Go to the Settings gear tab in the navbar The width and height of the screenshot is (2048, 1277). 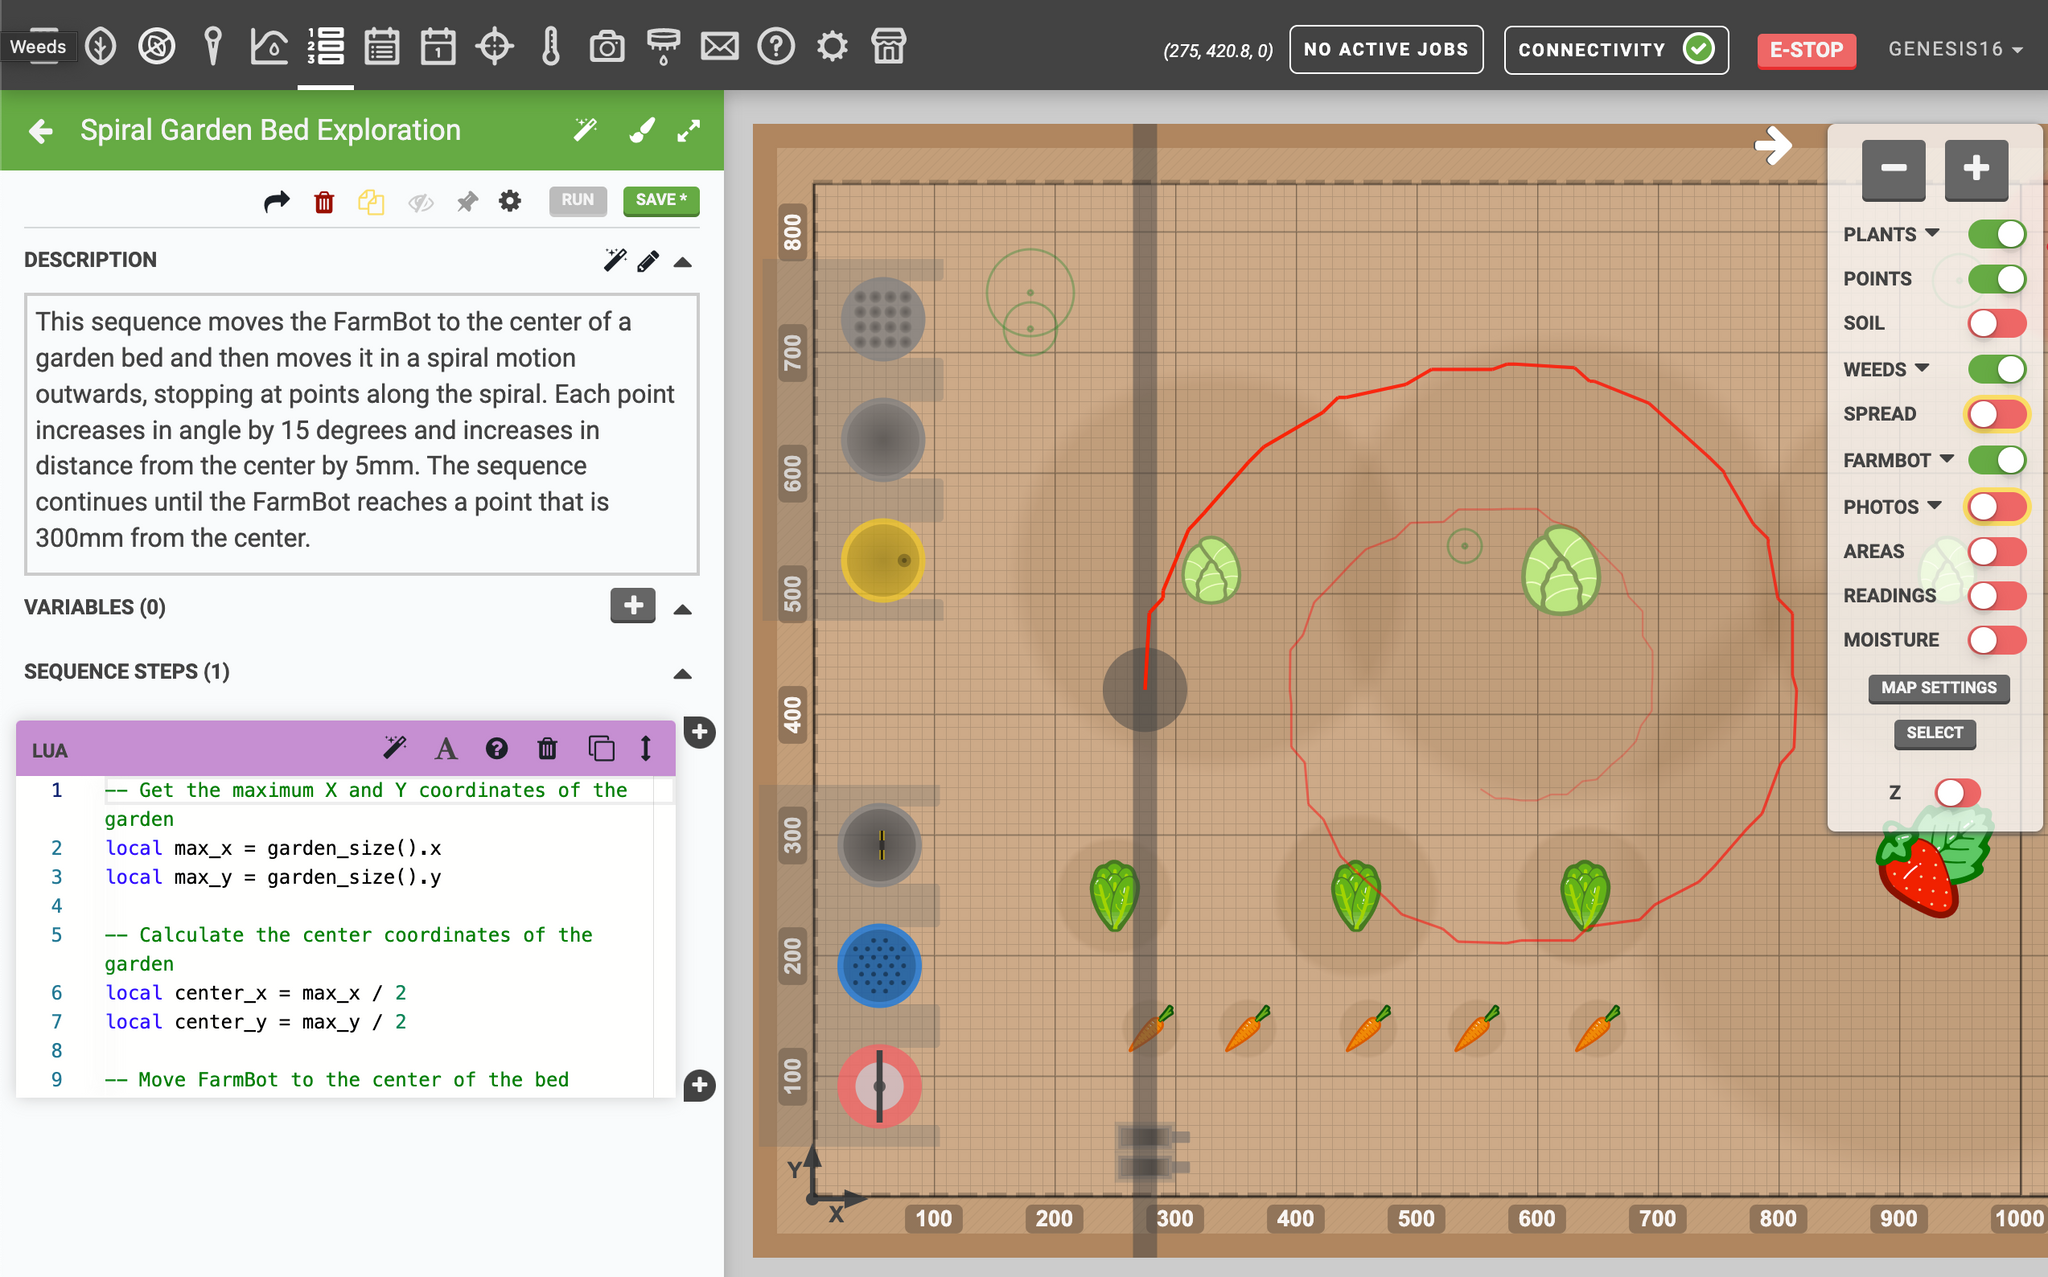click(x=832, y=47)
